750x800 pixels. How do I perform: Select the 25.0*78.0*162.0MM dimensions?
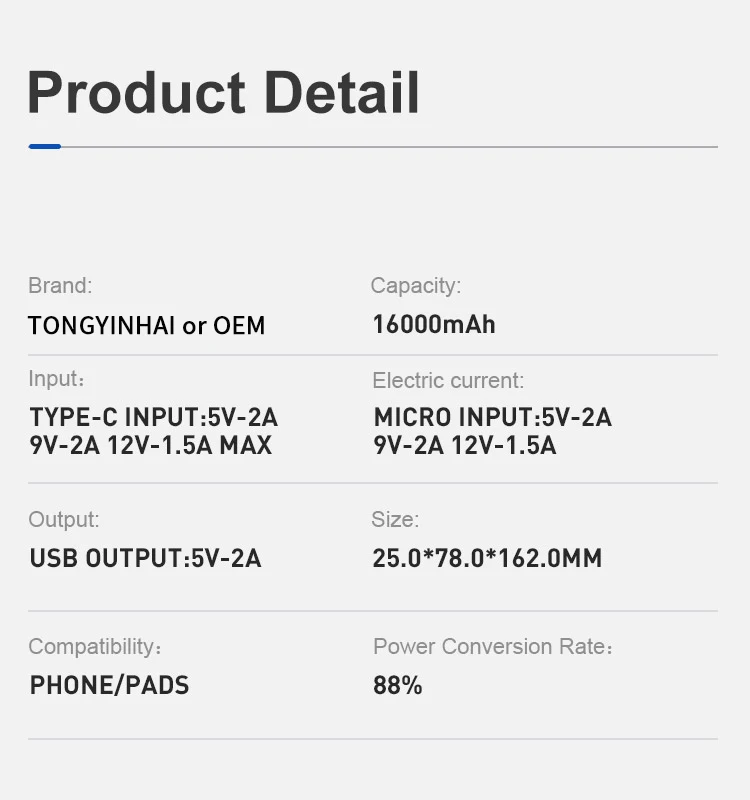point(488,558)
